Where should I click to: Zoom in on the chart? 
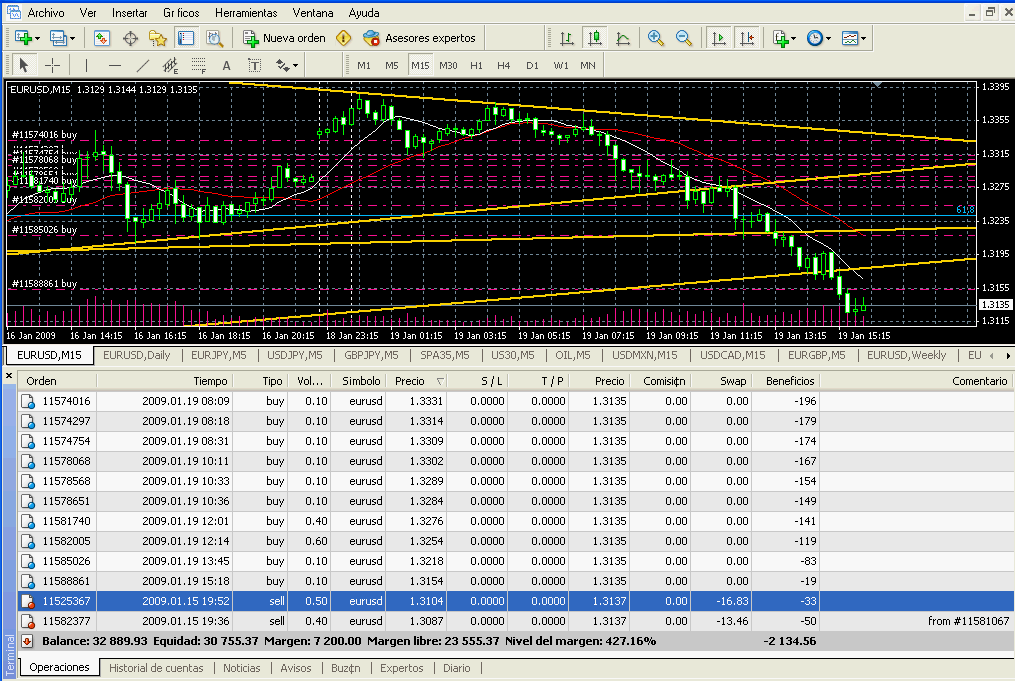point(656,38)
